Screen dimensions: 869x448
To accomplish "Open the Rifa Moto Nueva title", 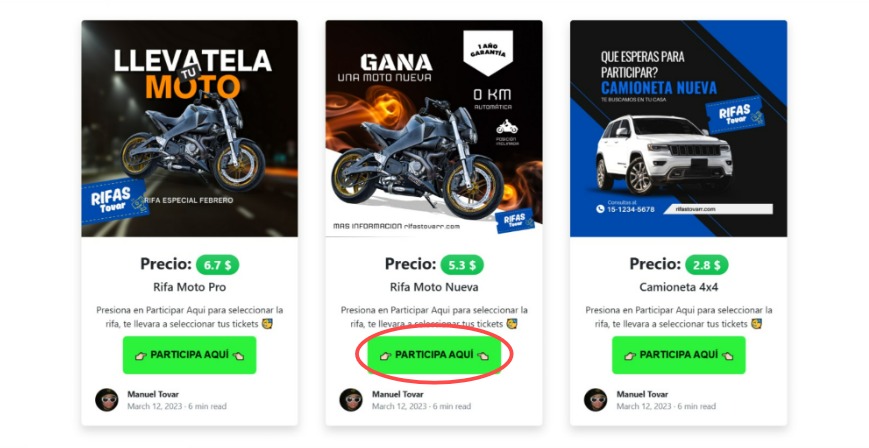I will pos(434,287).
